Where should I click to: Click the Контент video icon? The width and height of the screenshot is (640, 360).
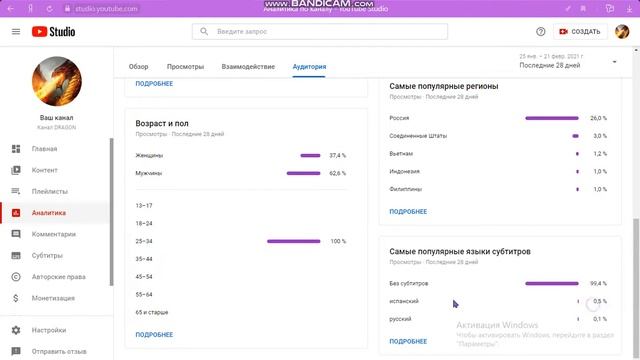[16, 170]
